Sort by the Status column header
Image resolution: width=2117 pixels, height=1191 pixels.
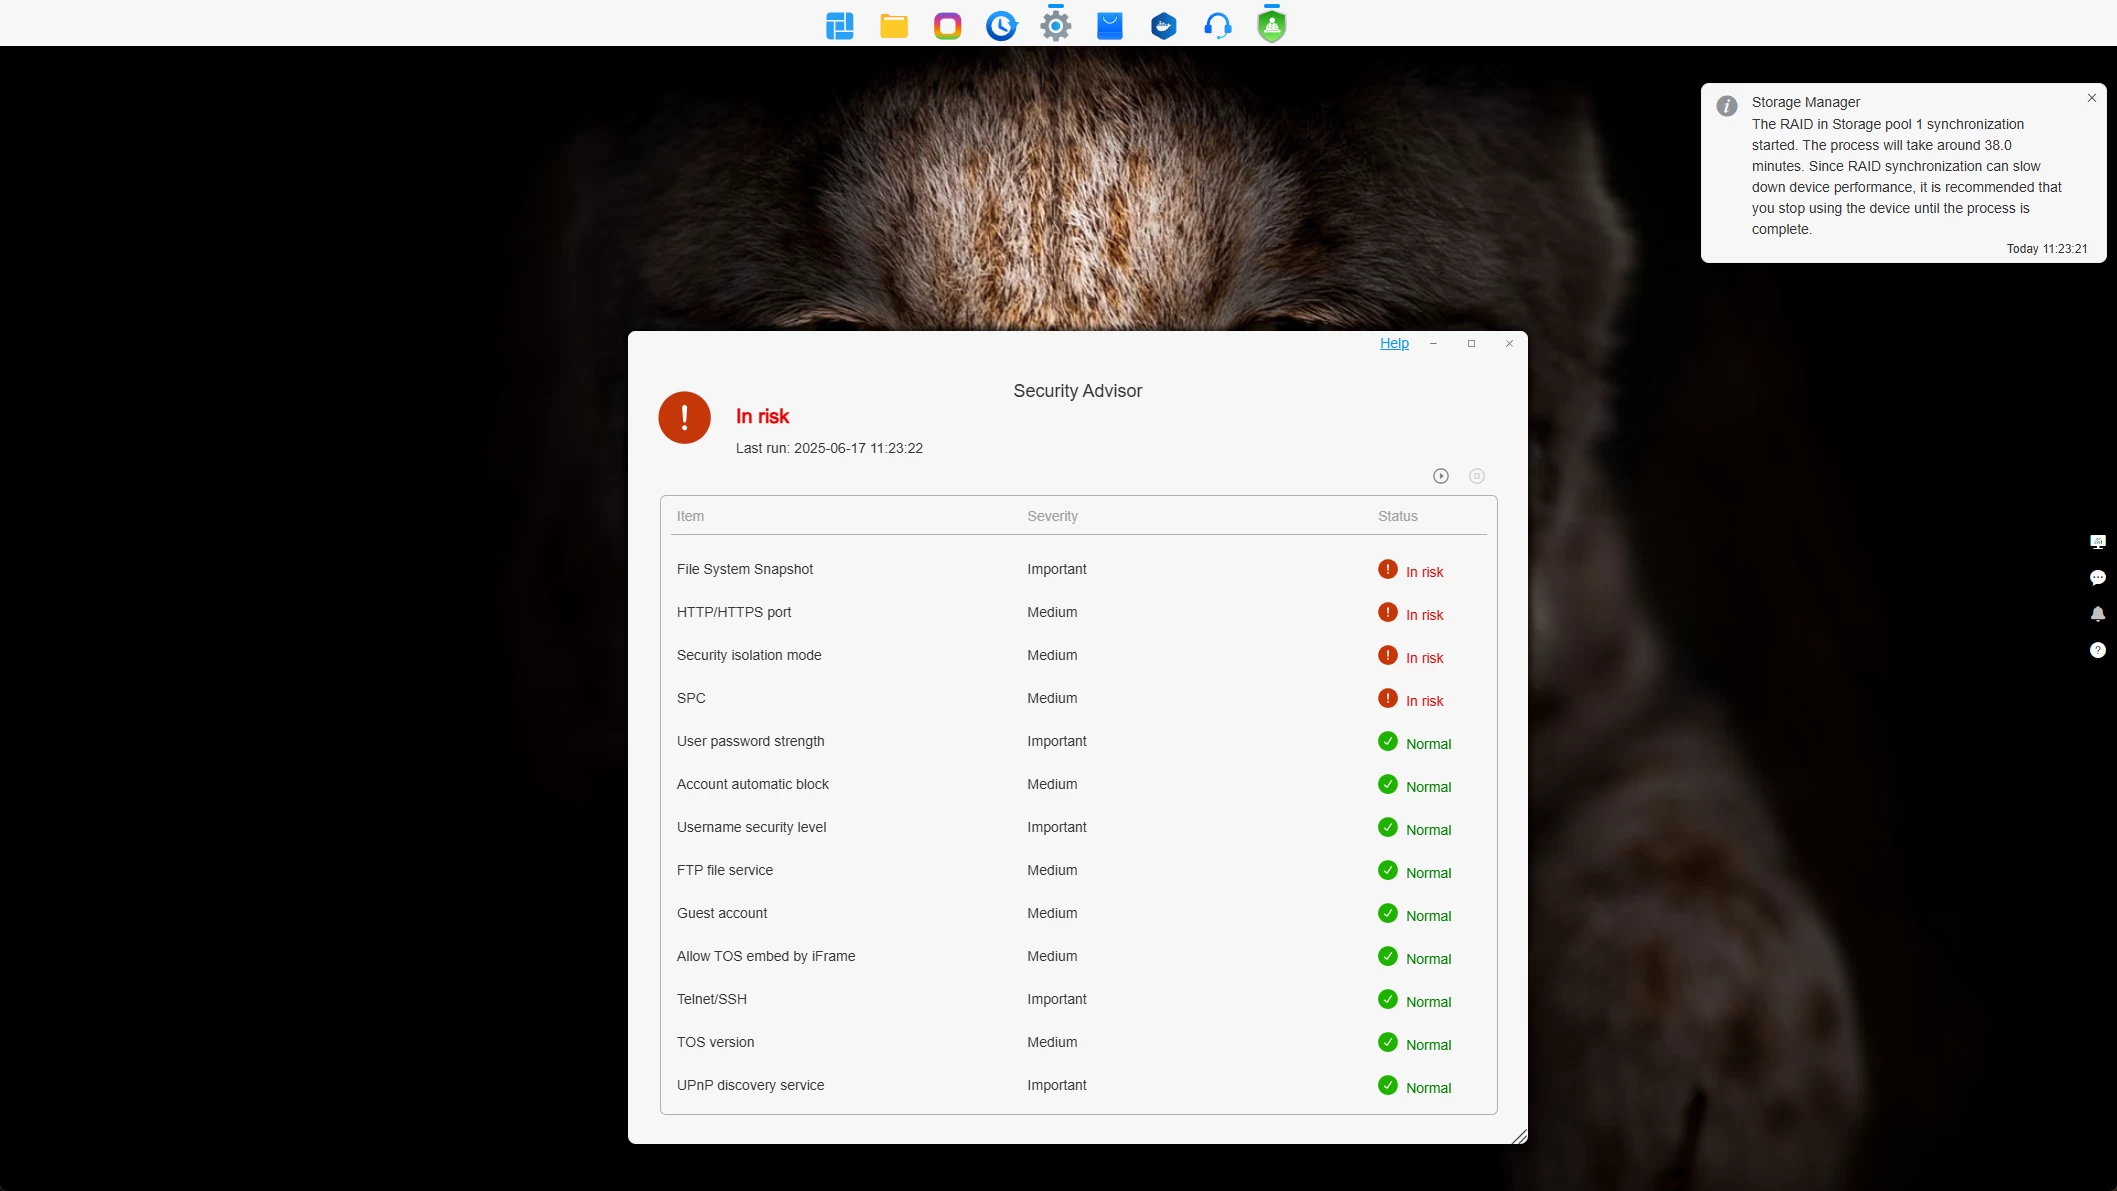pyautogui.click(x=1398, y=516)
